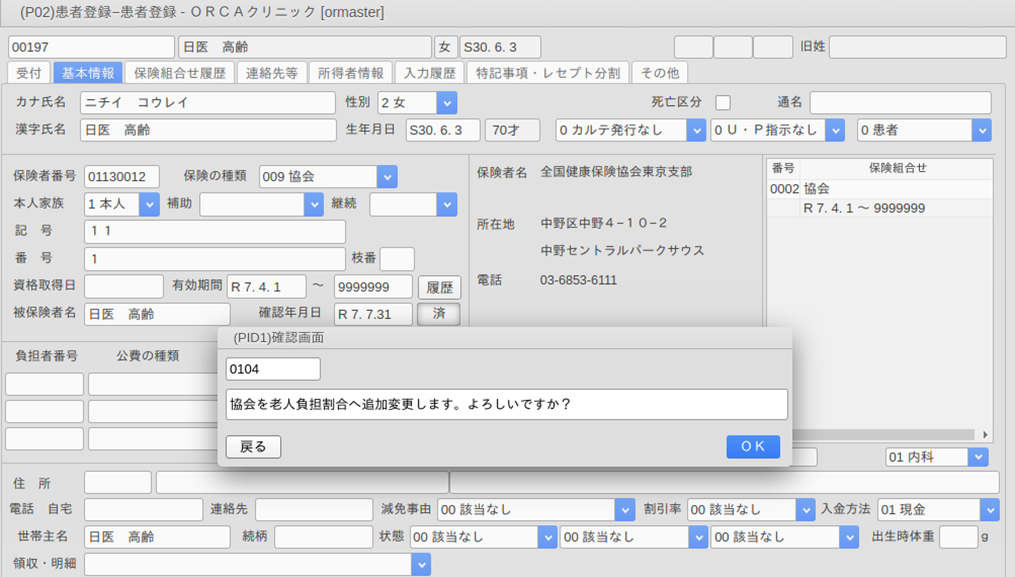Image resolution: width=1015 pixels, height=577 pixels.
Task: Select the 連絡先等 tab
Action: (272, 73)
